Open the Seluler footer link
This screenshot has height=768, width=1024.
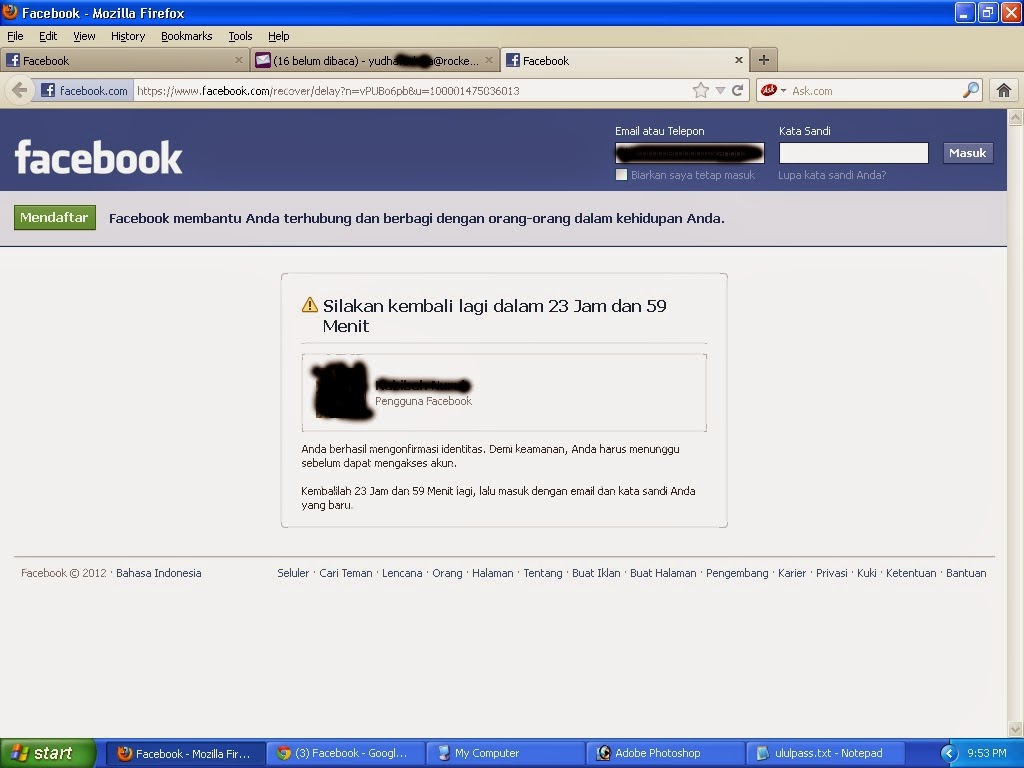pyautogui.click(x=293, y=573)
